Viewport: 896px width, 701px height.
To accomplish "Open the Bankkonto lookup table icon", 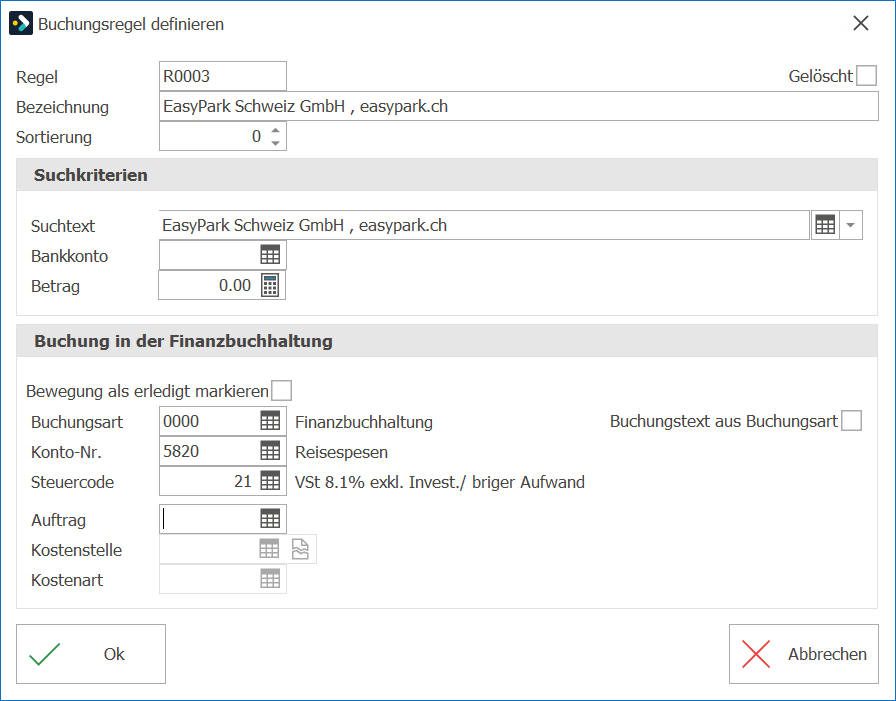I will click(270, 255).
